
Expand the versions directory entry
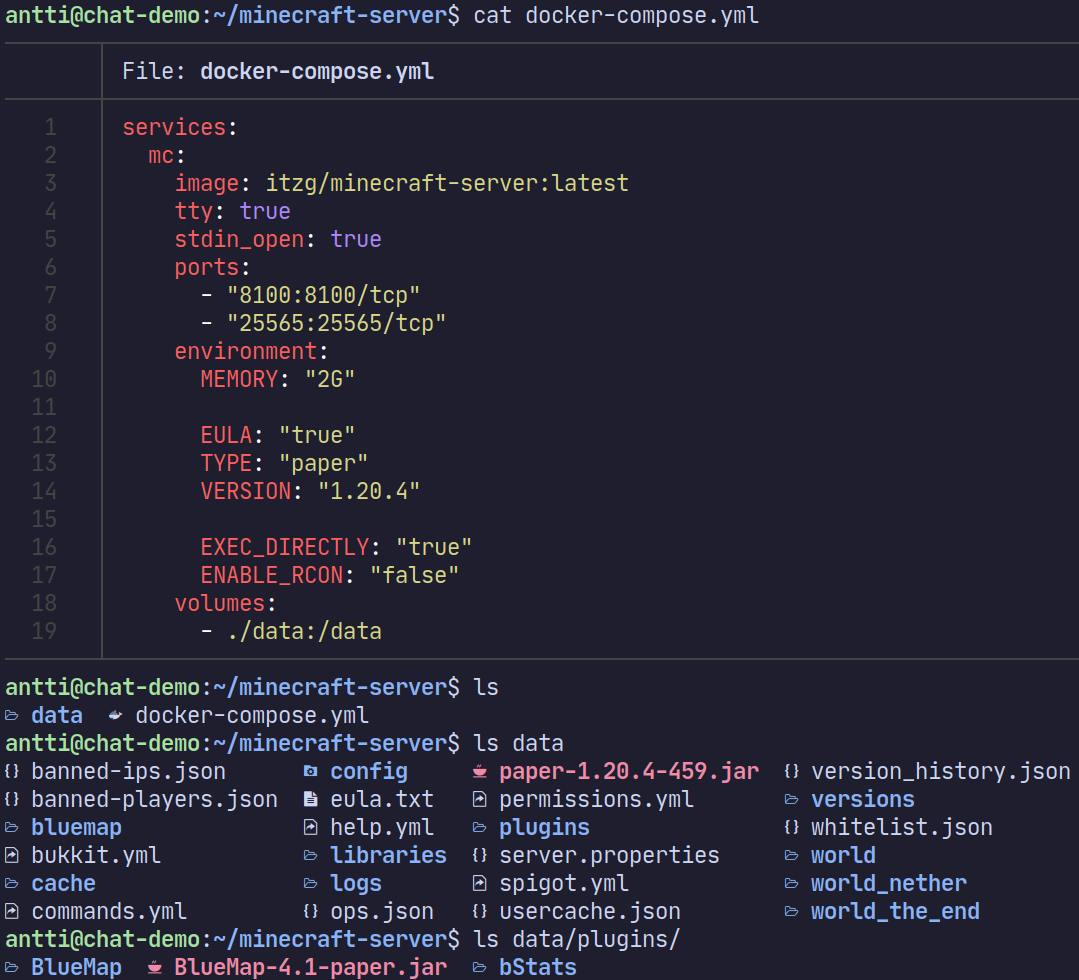pyautogui.click(x=862, y=799)
